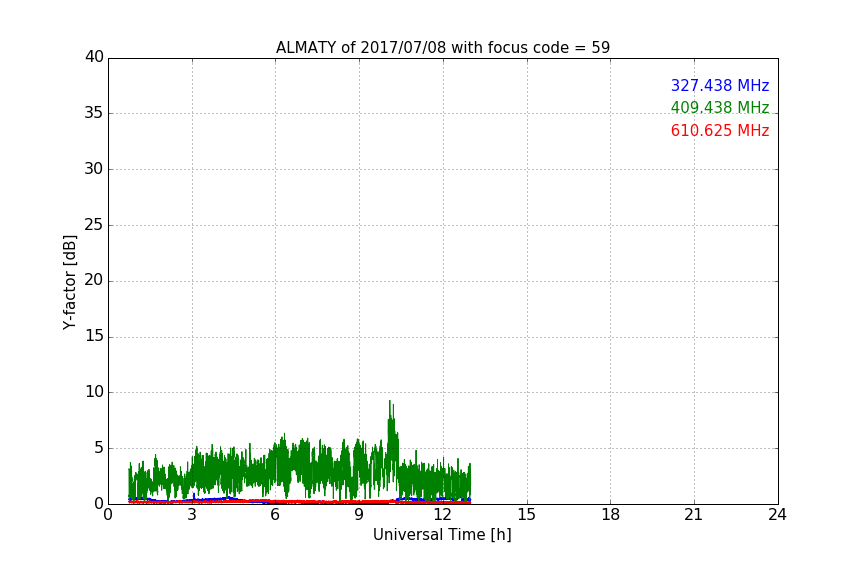Click the x-axis tick label 12
The image size is (864, 576).
click(443, 515)
